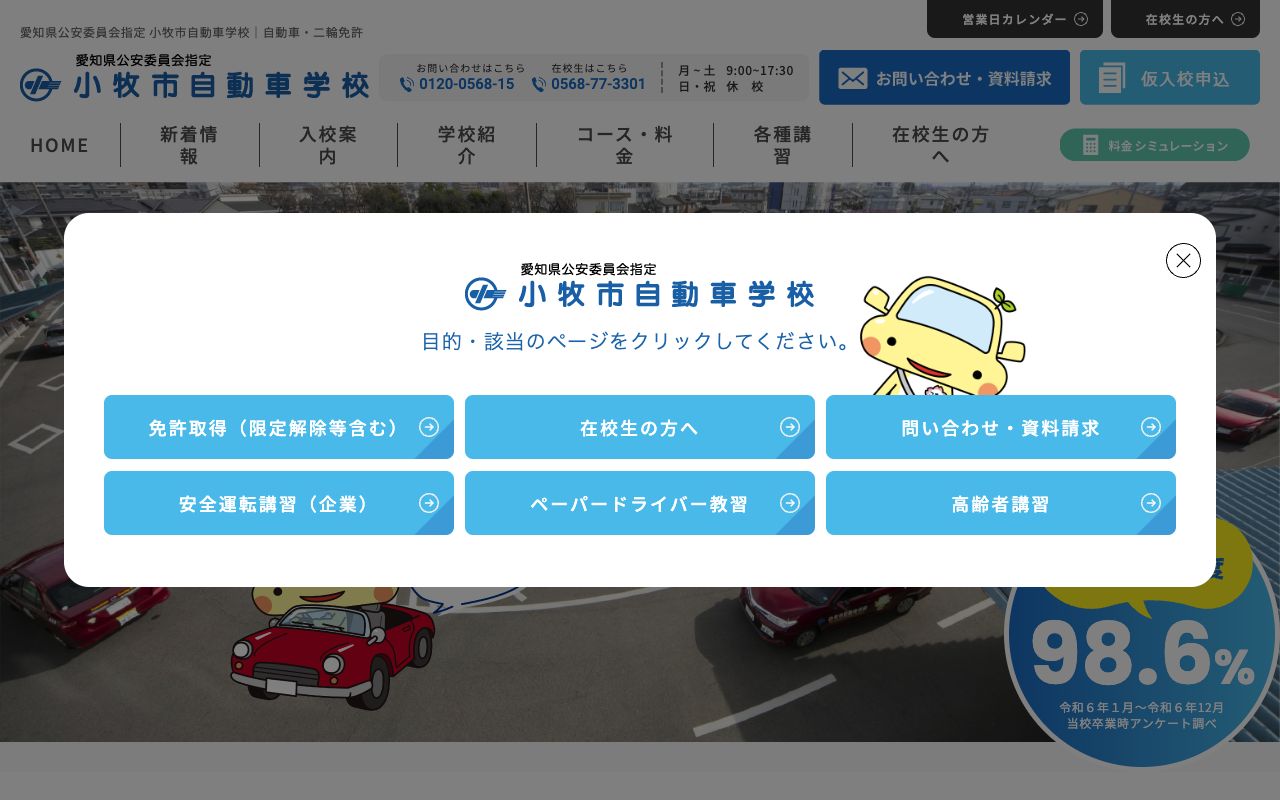1280x800 pixels.
Task: Click the document icon beside 仮入校申込
Action: (x=1112, y=77)
